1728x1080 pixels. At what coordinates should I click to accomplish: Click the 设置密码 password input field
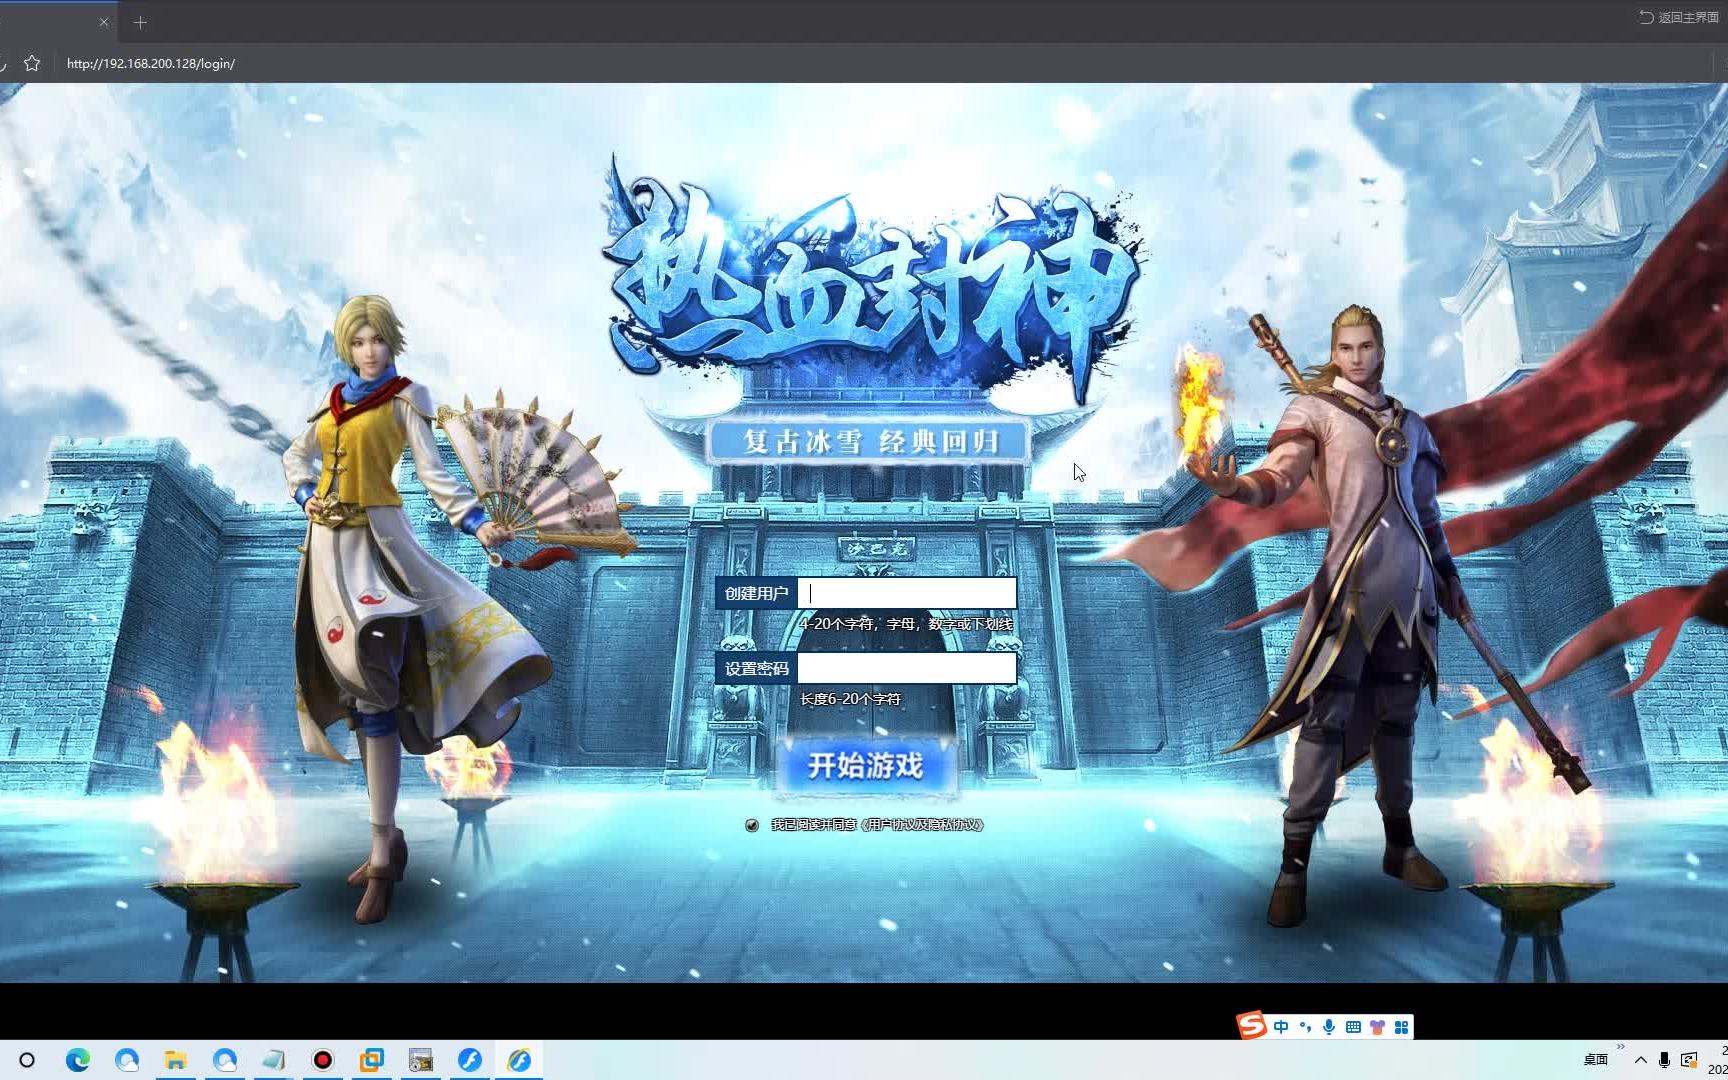click(x=907, y=668)
